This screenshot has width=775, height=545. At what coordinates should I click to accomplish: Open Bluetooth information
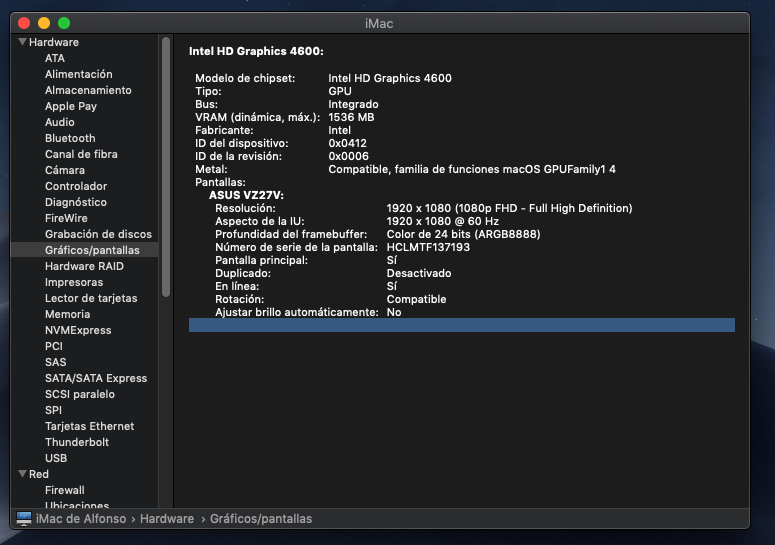[x=70, y=138]
